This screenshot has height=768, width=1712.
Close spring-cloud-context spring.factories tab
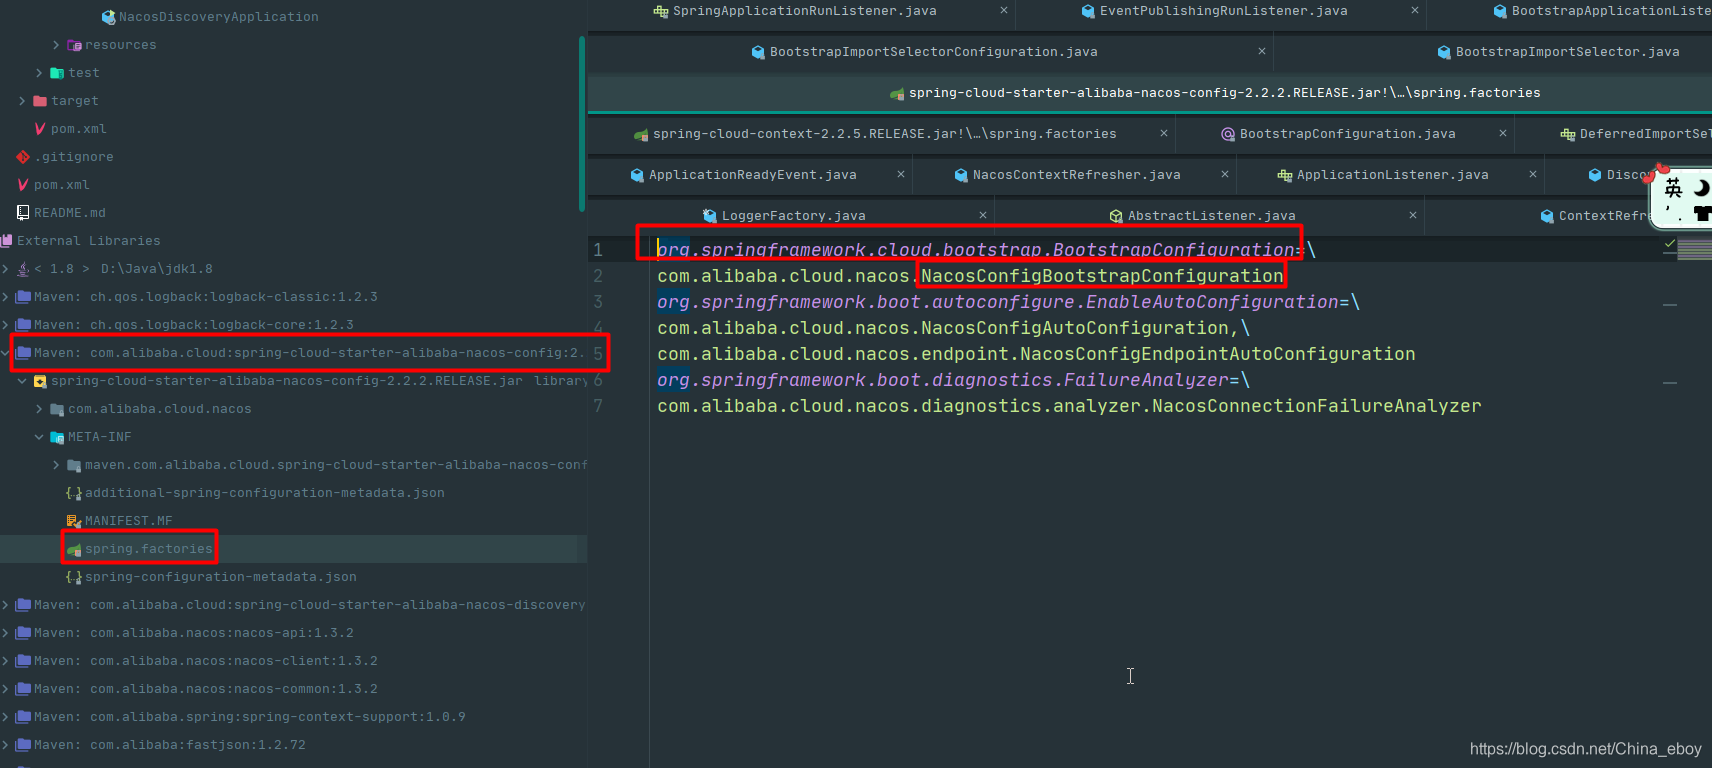pyautogui.click(x=1164, y=133)
